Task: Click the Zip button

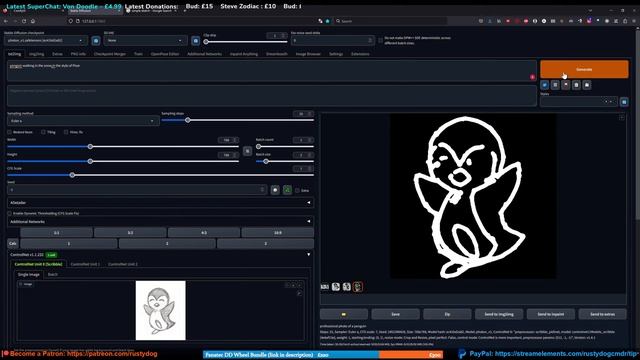Action: (447, 314)
